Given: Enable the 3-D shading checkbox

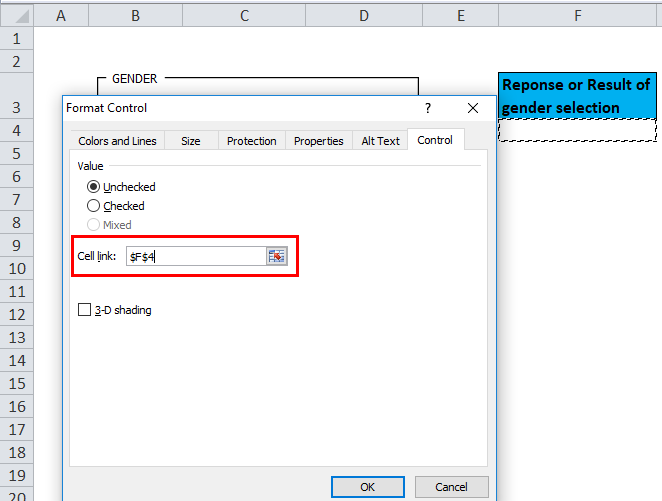Looking at the screenshot, I should click(84, 310).
